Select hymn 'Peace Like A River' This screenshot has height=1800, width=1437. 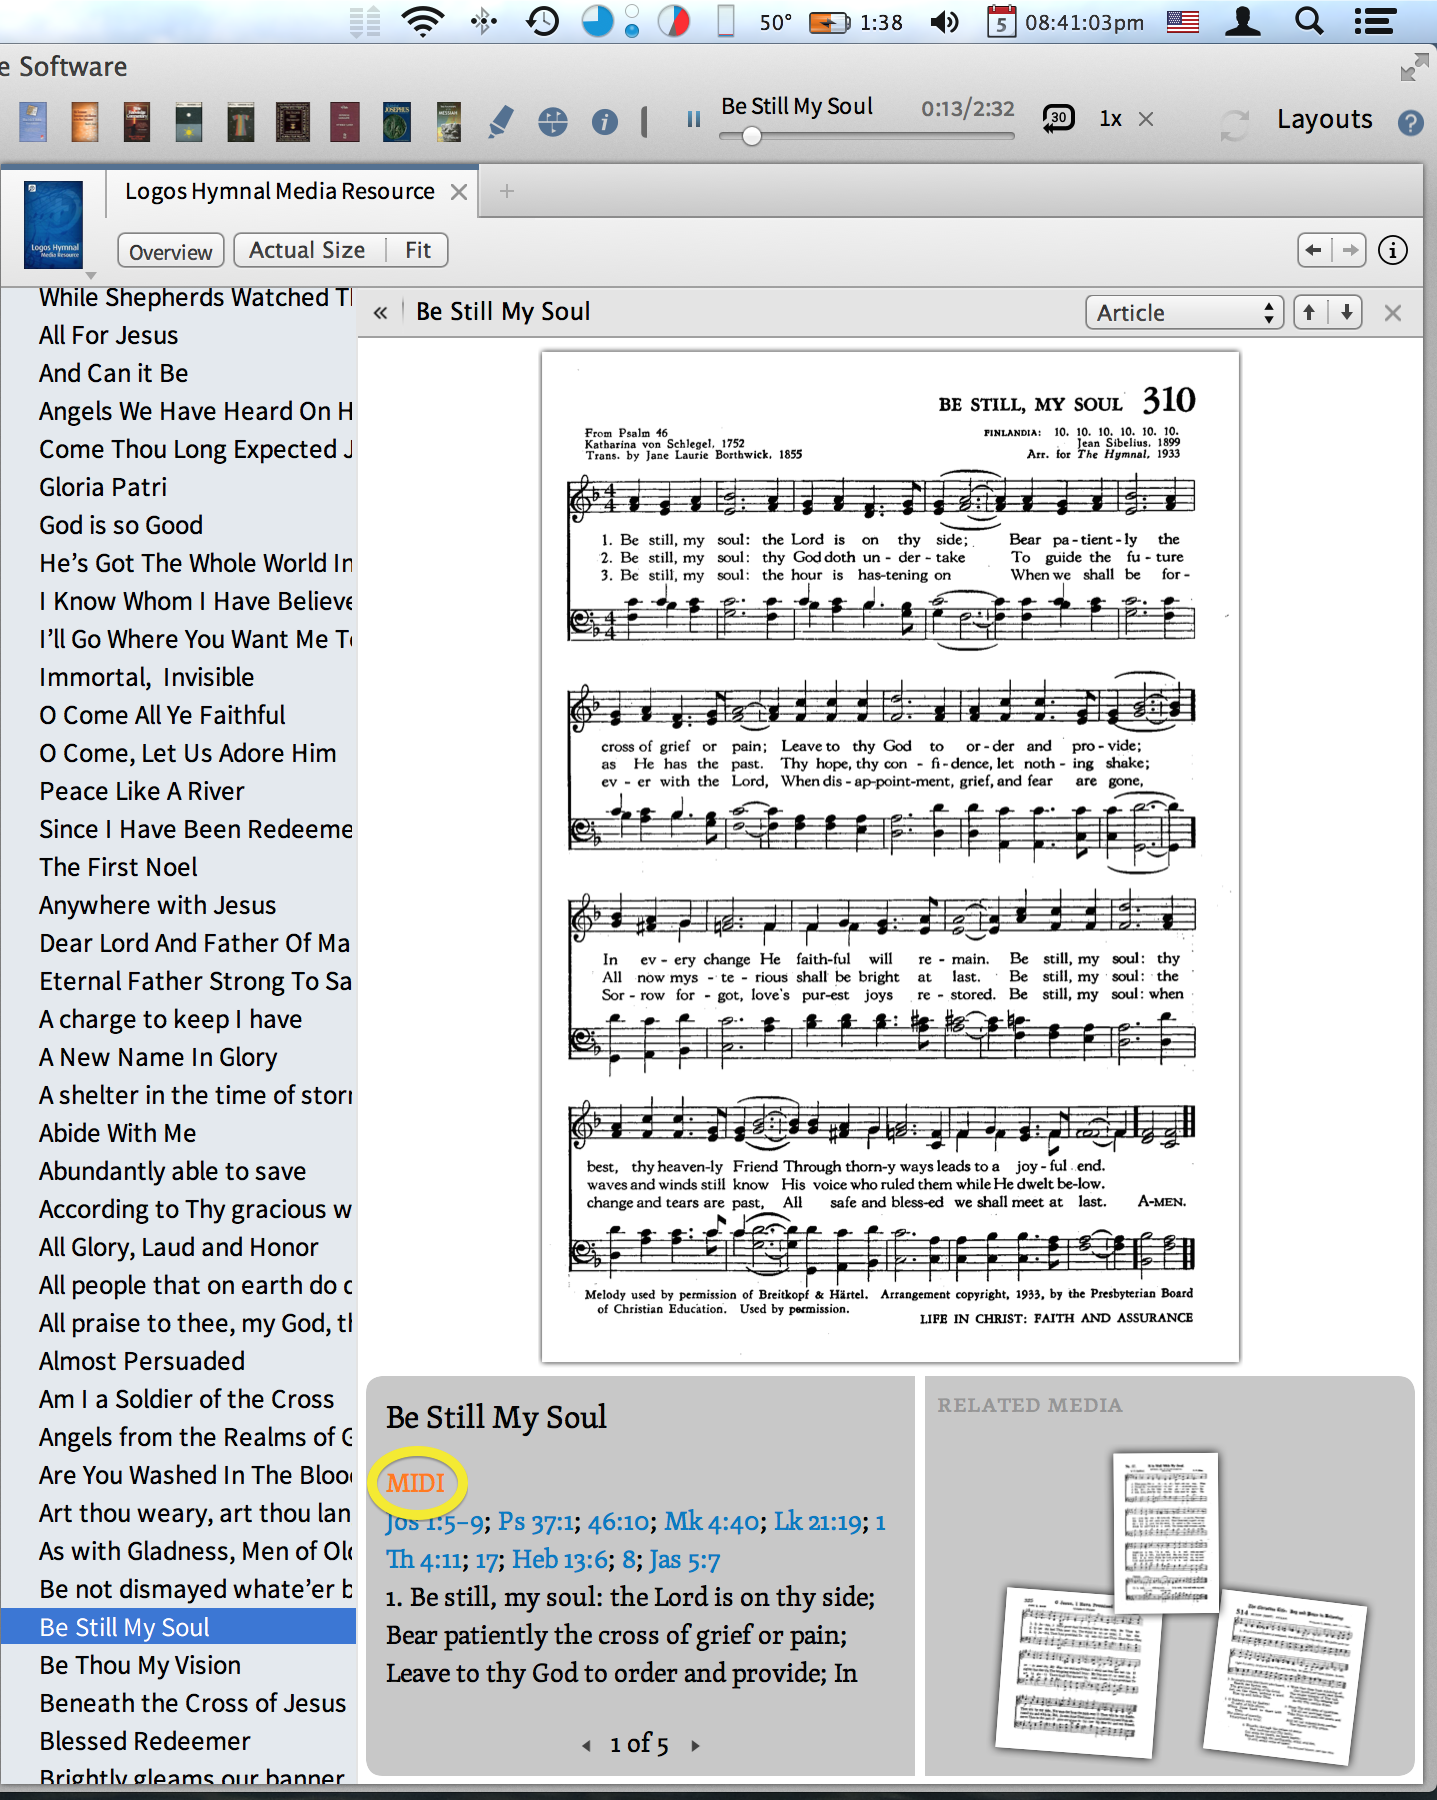coord(142,791)
